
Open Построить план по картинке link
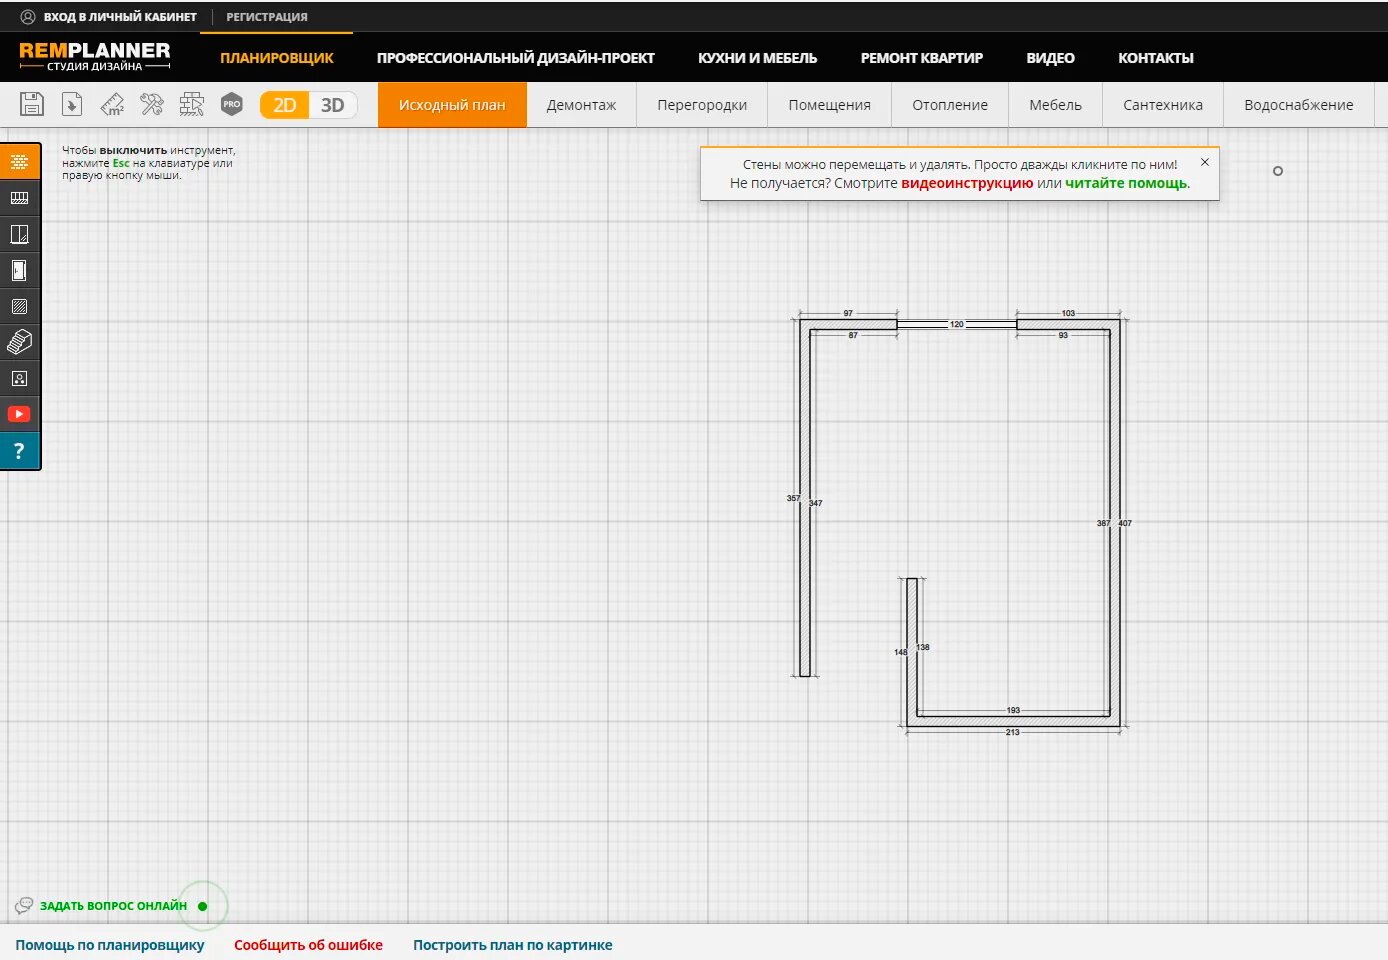tap(513, 945)
